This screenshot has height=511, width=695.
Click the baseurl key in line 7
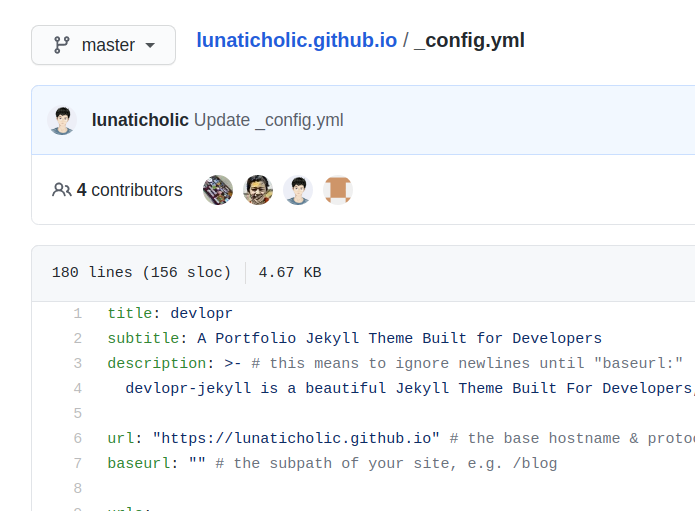pyautogui.click(x=138, y=463)
